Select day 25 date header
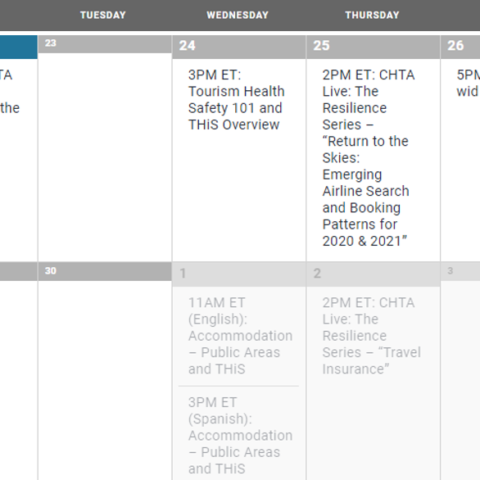This screenshot has height=480, width=480. coord(373,47)
